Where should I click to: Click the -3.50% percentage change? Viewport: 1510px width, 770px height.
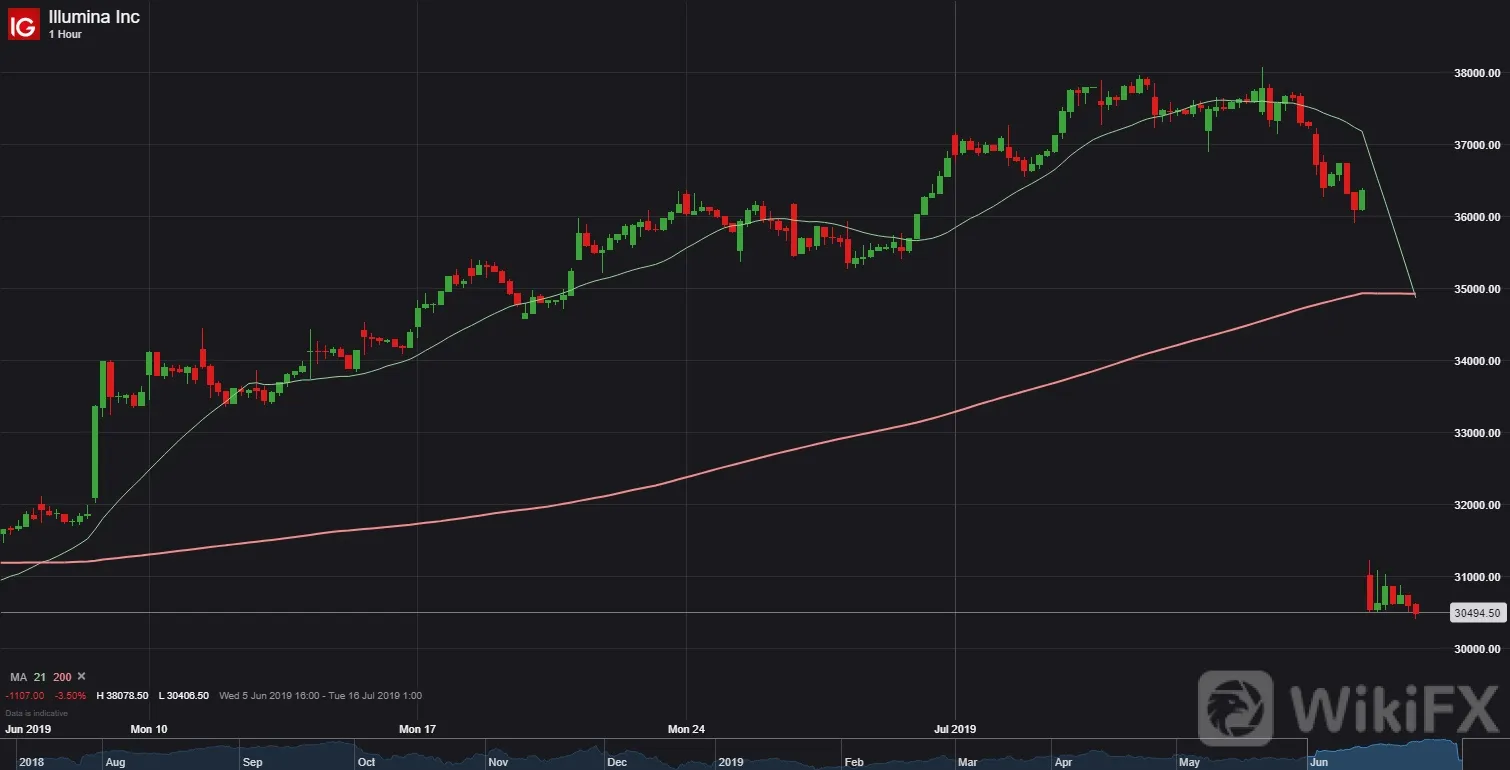[x=70, y=695]
